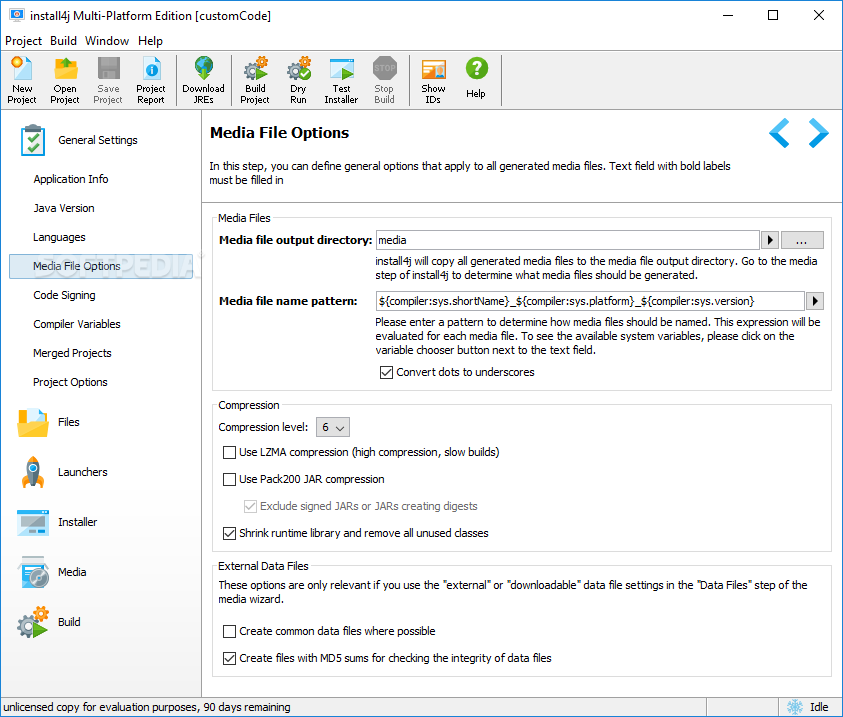Click the Media file name pattern field
Viewport: 843px width, 717px height.
[590, 302]
